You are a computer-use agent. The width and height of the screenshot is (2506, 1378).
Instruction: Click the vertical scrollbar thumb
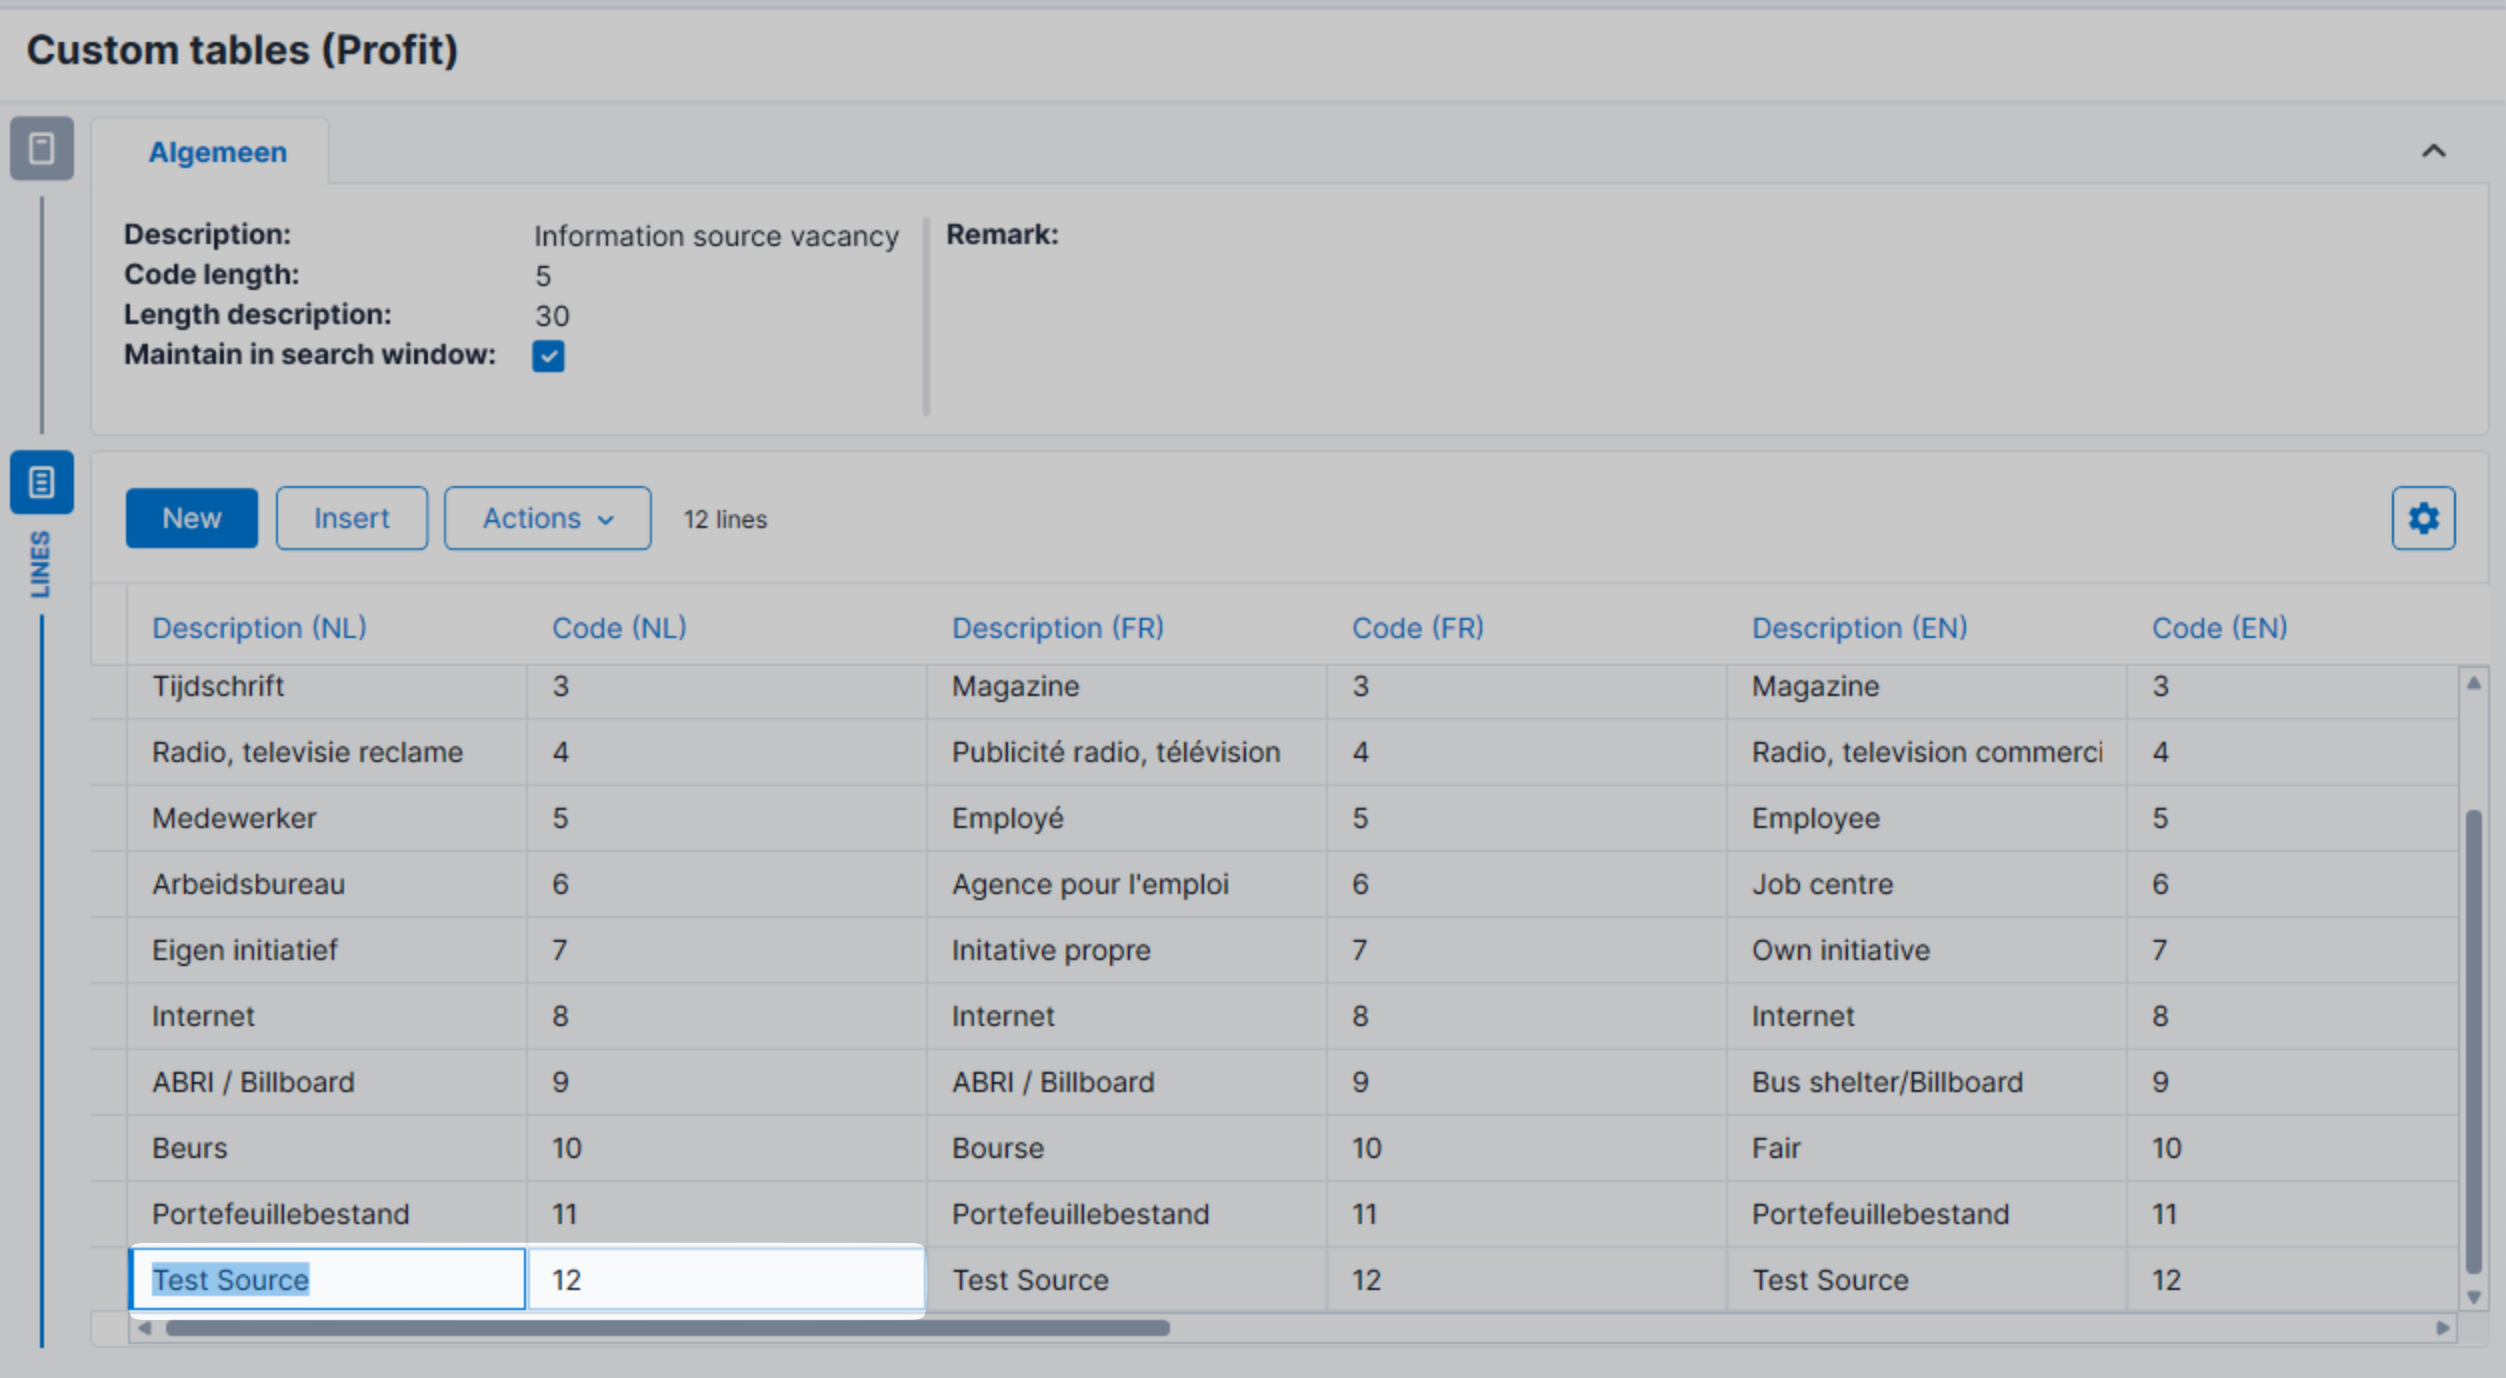[2473, 1040]
